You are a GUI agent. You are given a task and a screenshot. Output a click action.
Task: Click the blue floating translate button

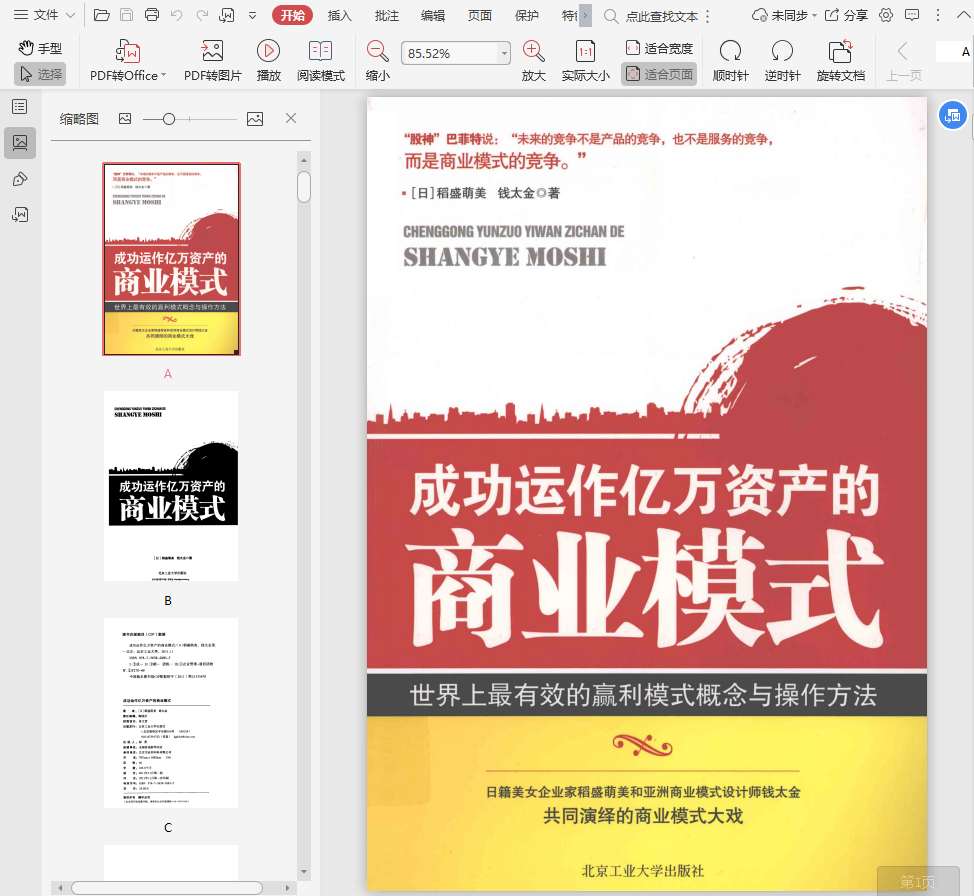[x=952, y=116]
